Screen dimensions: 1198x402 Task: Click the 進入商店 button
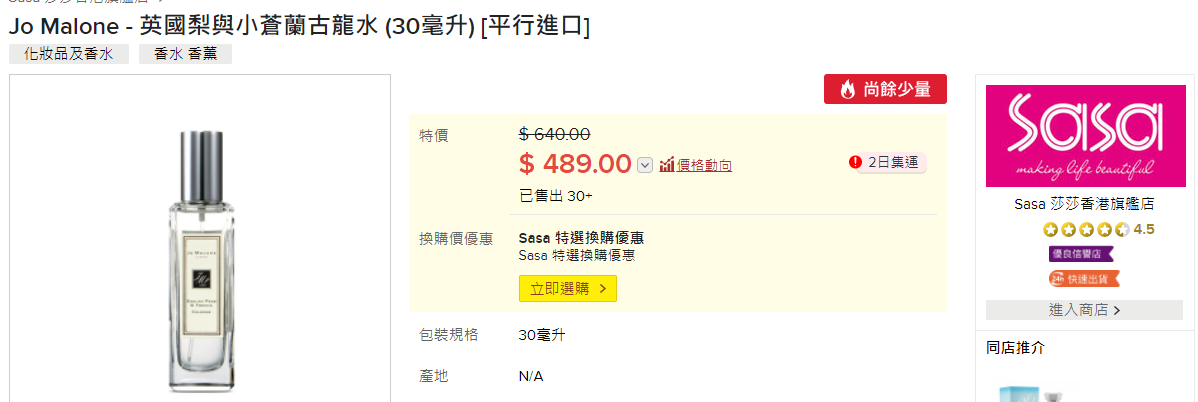1084,310
